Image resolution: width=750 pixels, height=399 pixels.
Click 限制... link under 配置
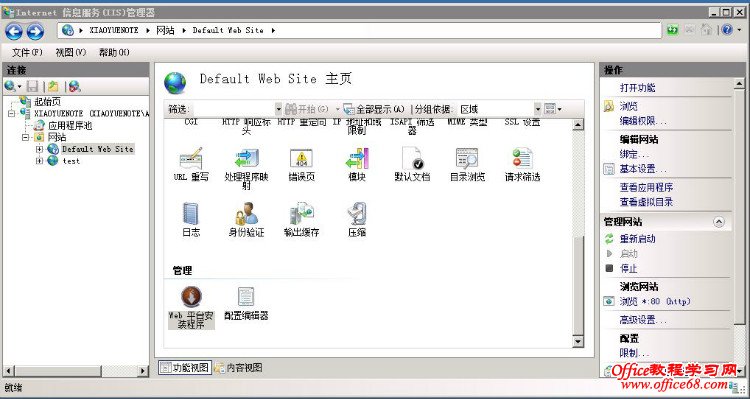pos(634,354)
